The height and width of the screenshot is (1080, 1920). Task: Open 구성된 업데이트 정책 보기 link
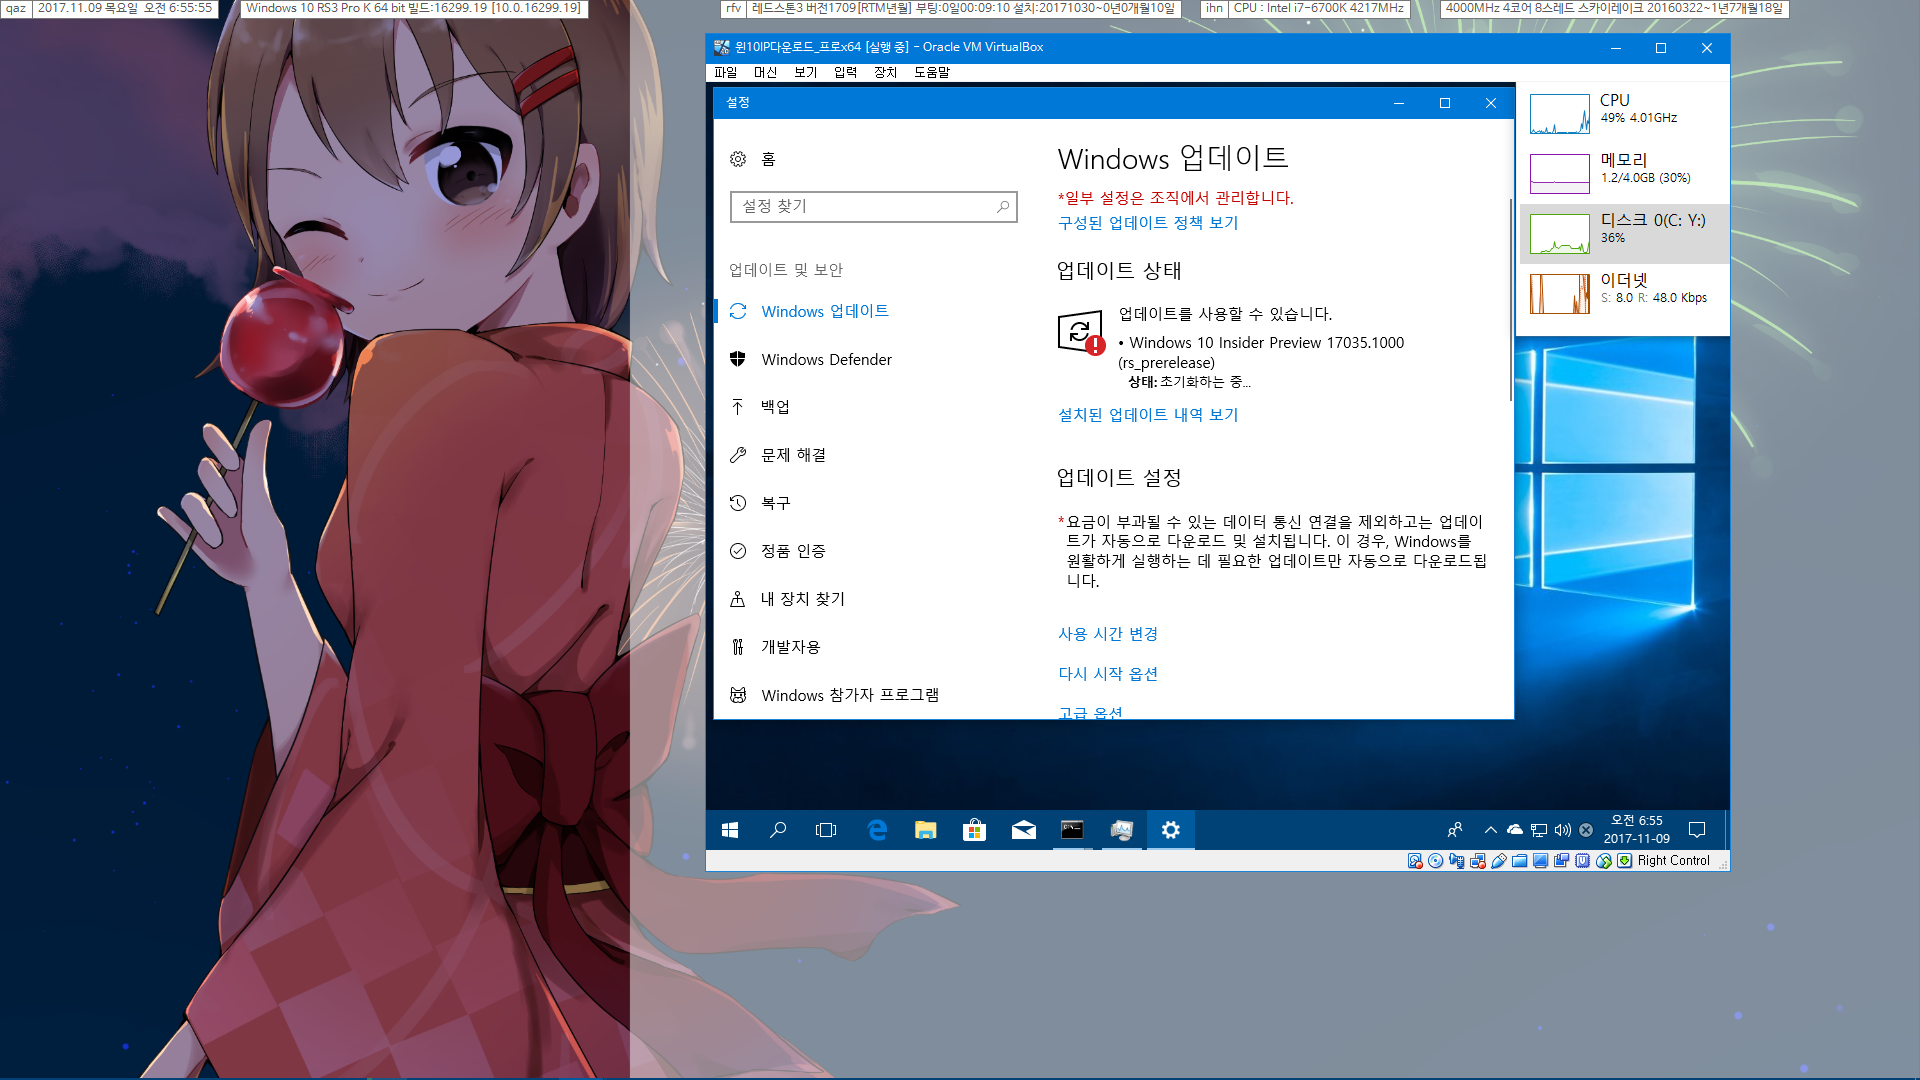[x=1148, y=223]
